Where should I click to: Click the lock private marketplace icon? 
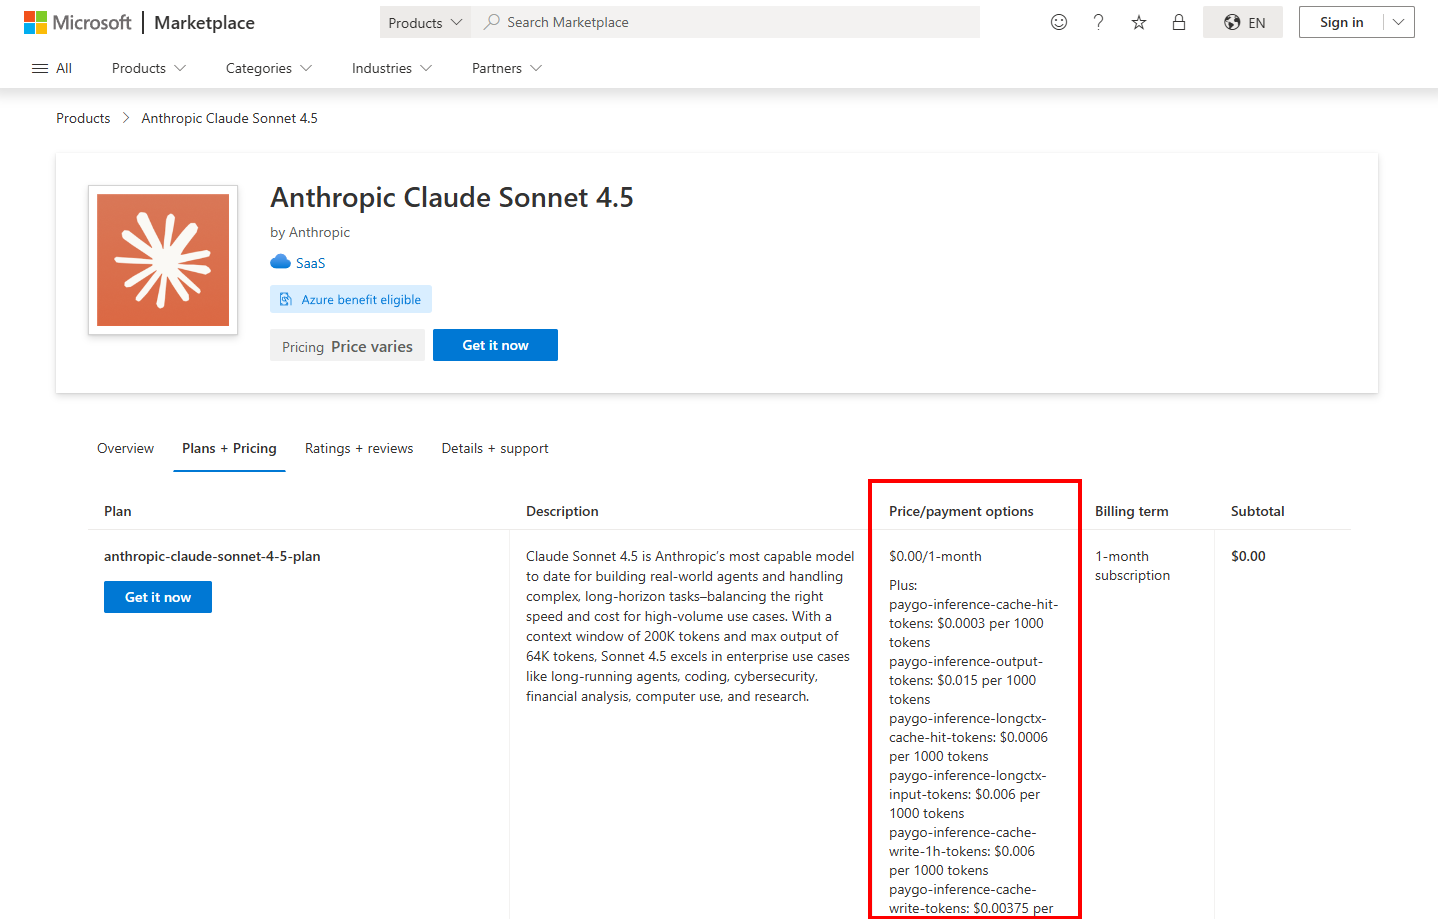(x=1179, y=22)
